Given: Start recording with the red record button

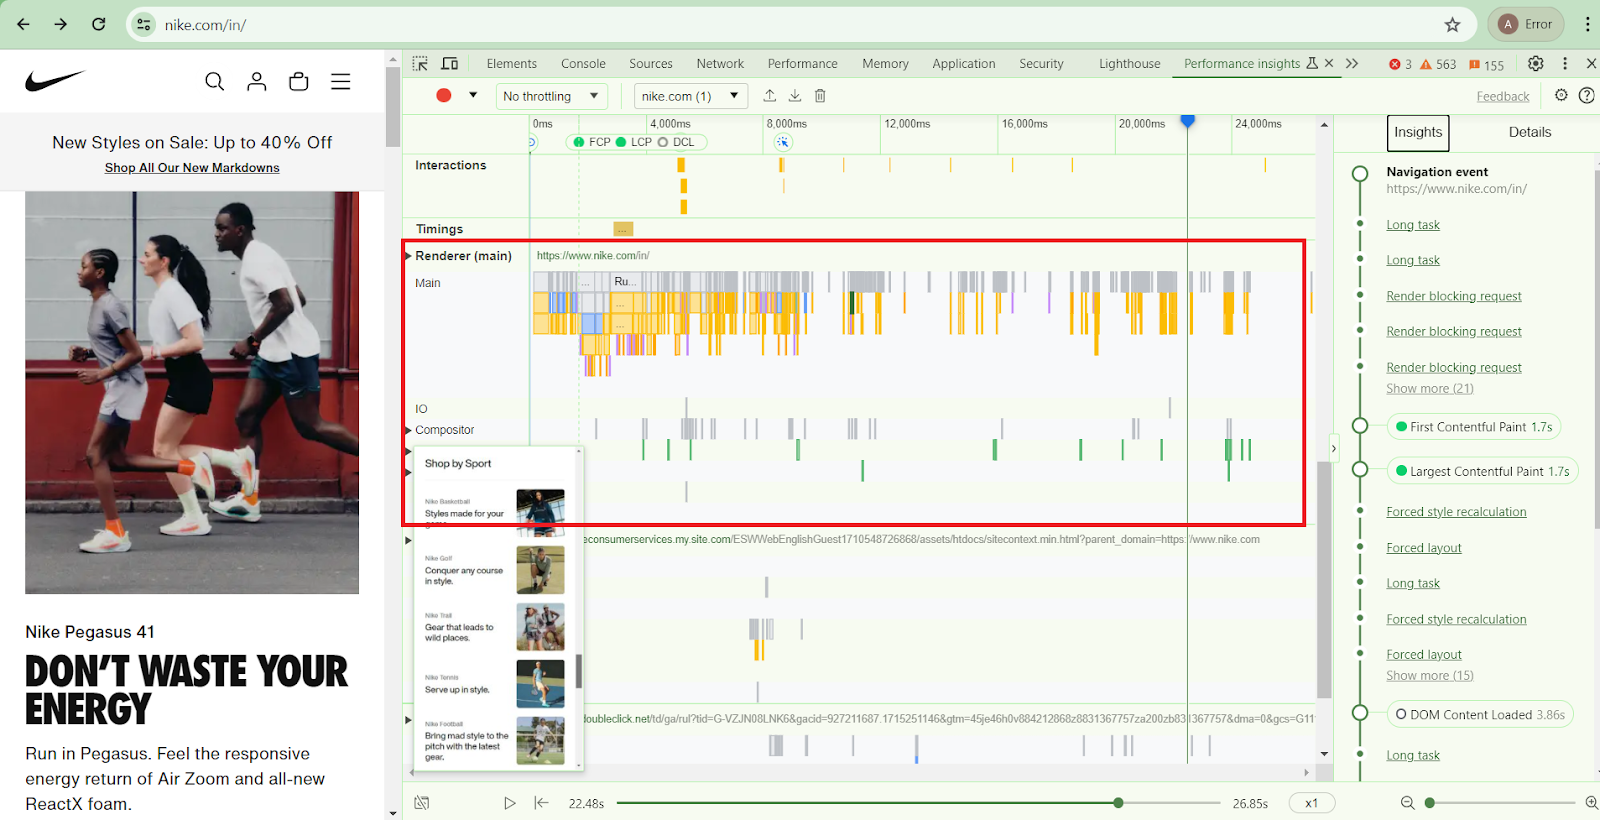Looking at the screenshot, I should coord(444,95).
